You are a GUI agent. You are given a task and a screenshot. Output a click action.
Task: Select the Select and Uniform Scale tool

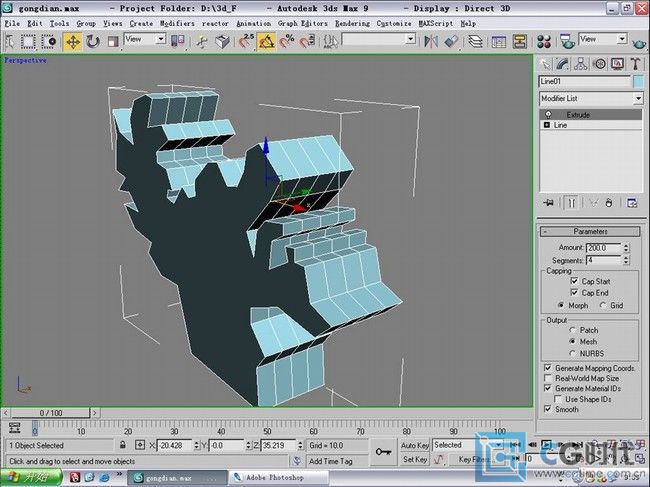pyautogui.click(x=113, y=41)
